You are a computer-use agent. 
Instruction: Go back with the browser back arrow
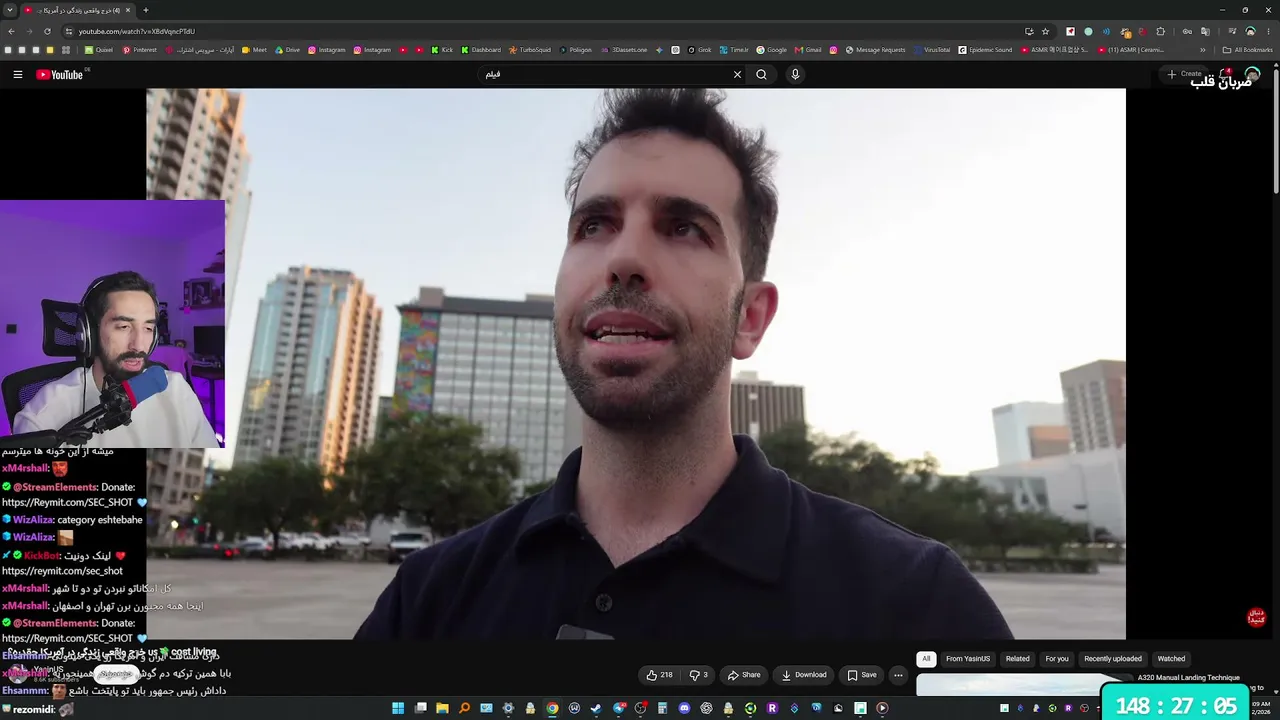click(x=11, y=31)
